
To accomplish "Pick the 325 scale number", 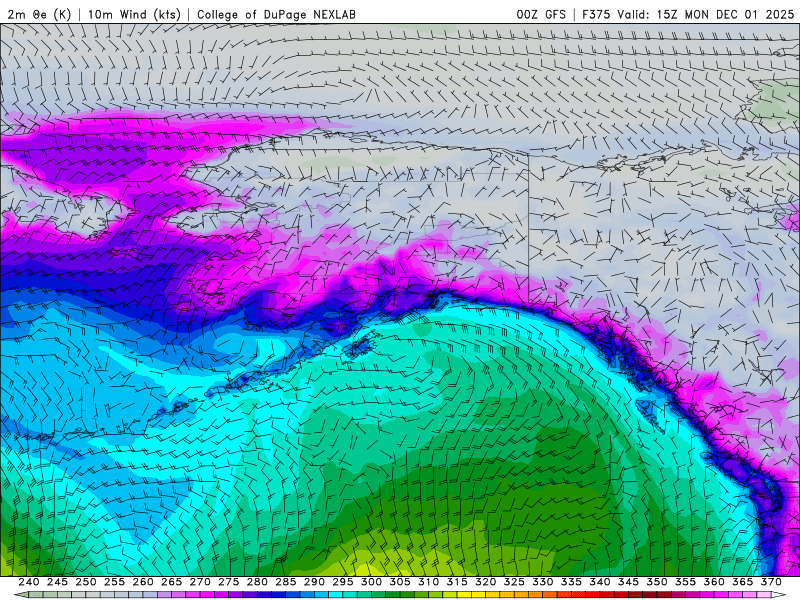I will 514,582.
